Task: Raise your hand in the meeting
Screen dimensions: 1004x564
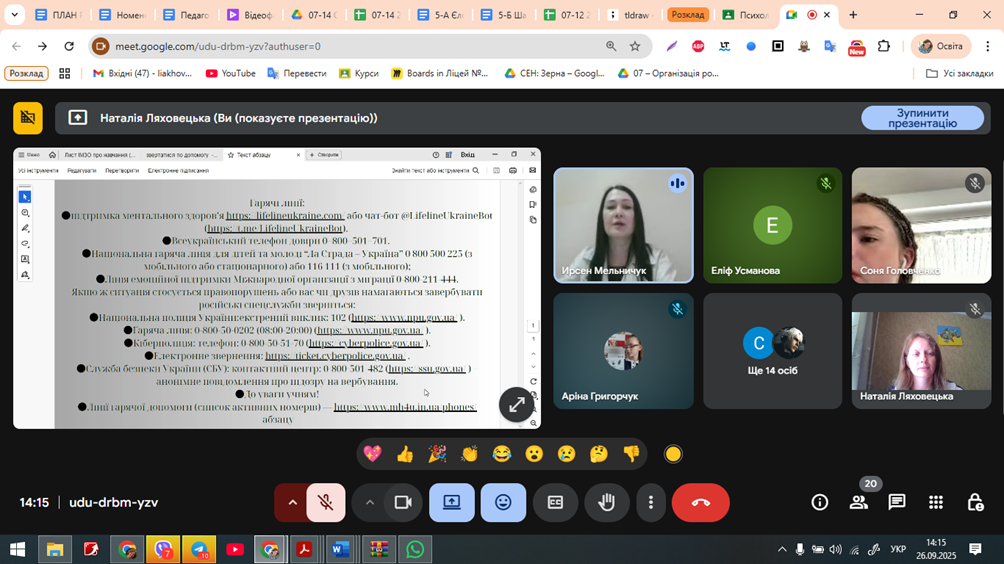Action: pyautogui.click(x=606, y=503)
